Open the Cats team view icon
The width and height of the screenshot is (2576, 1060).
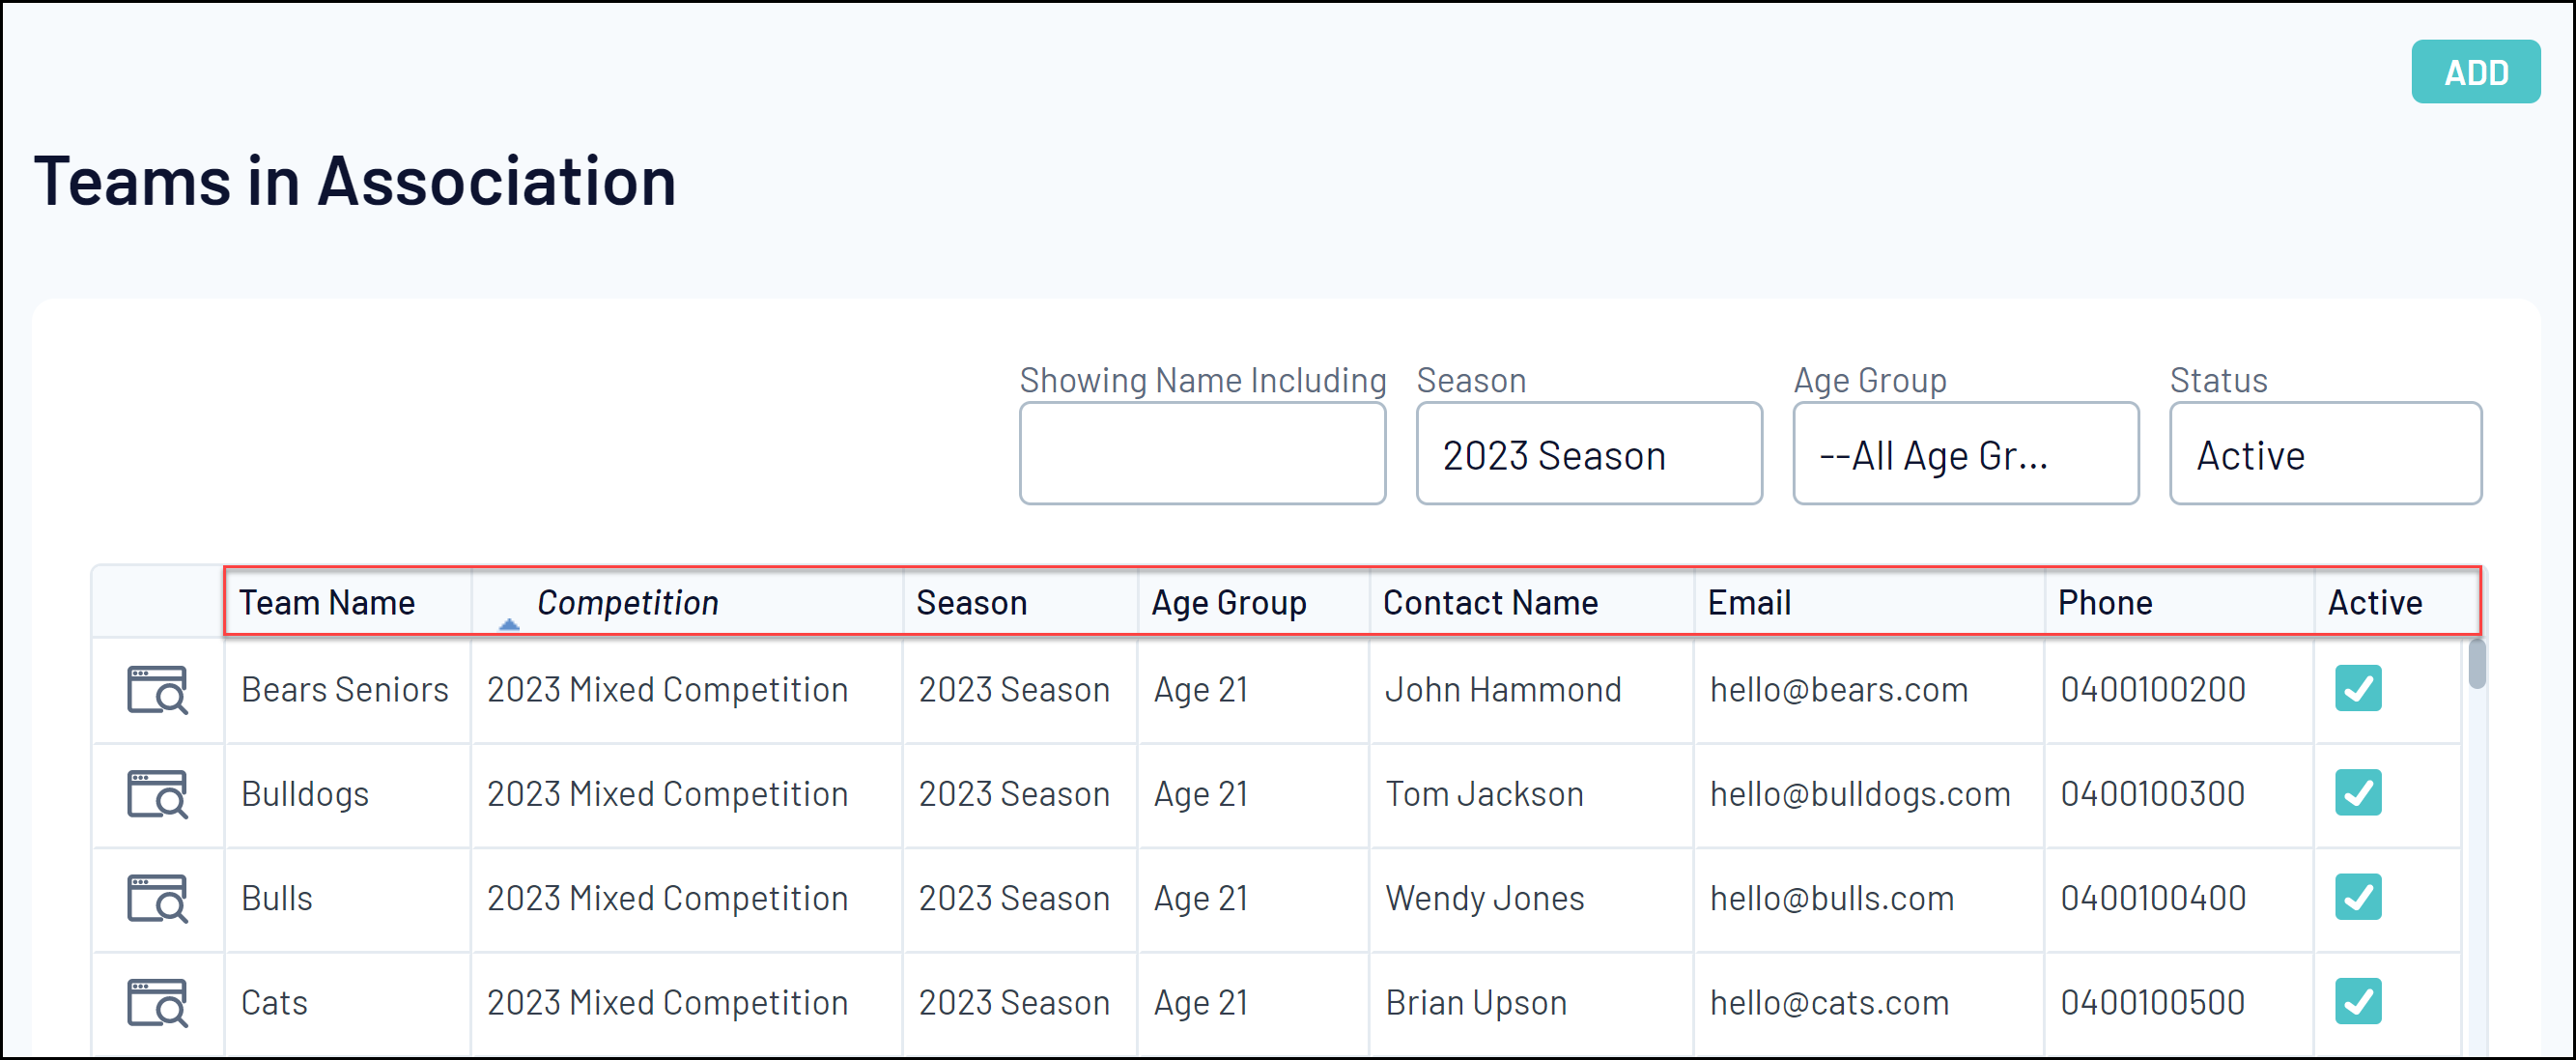157,1002
